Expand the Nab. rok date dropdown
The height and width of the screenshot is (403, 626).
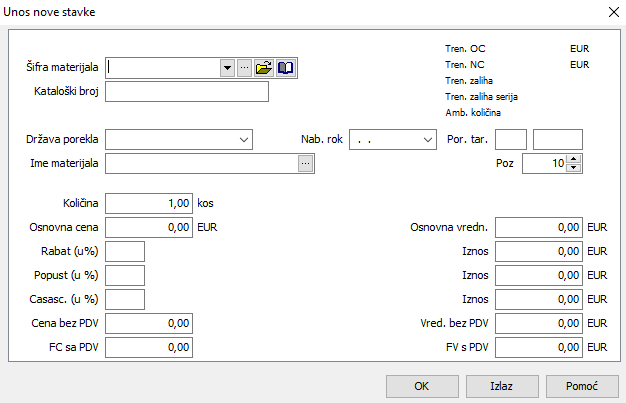pyautogui.click(x=423, y=139)
